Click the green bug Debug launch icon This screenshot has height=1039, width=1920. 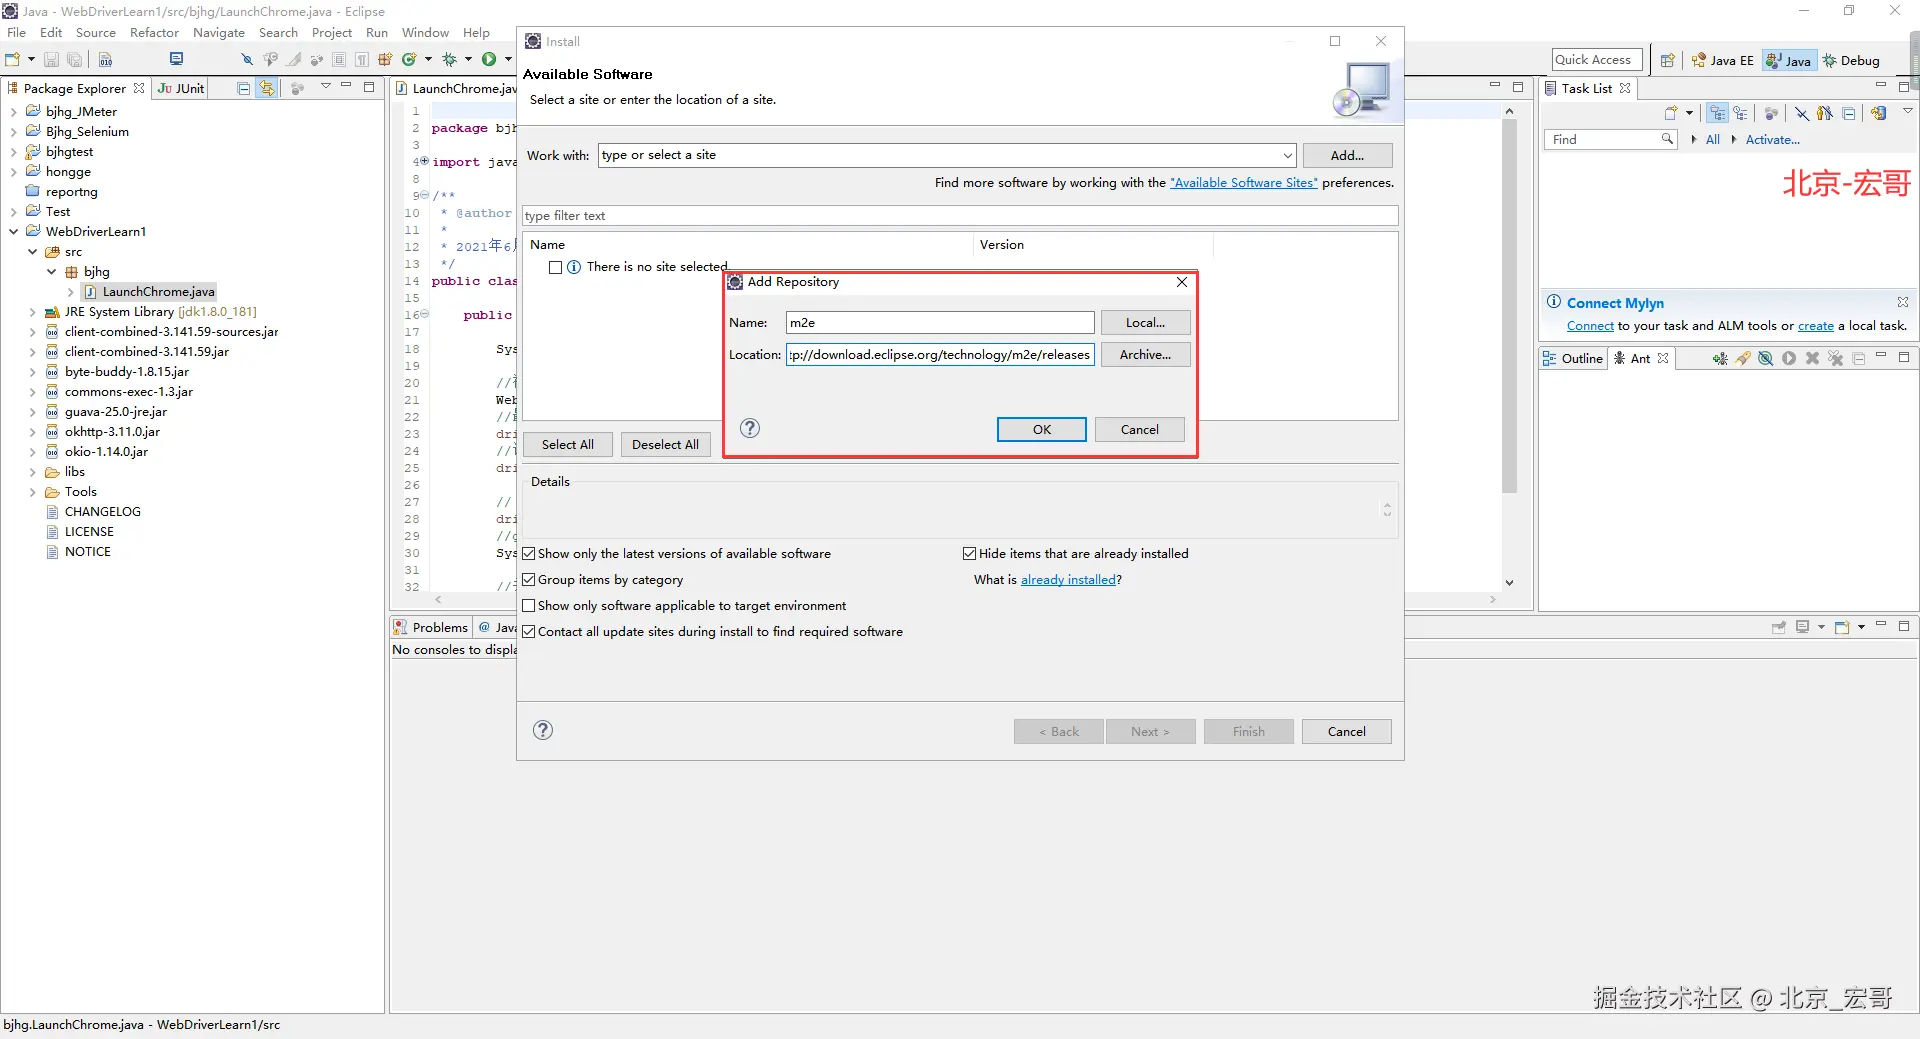point(449,60)
